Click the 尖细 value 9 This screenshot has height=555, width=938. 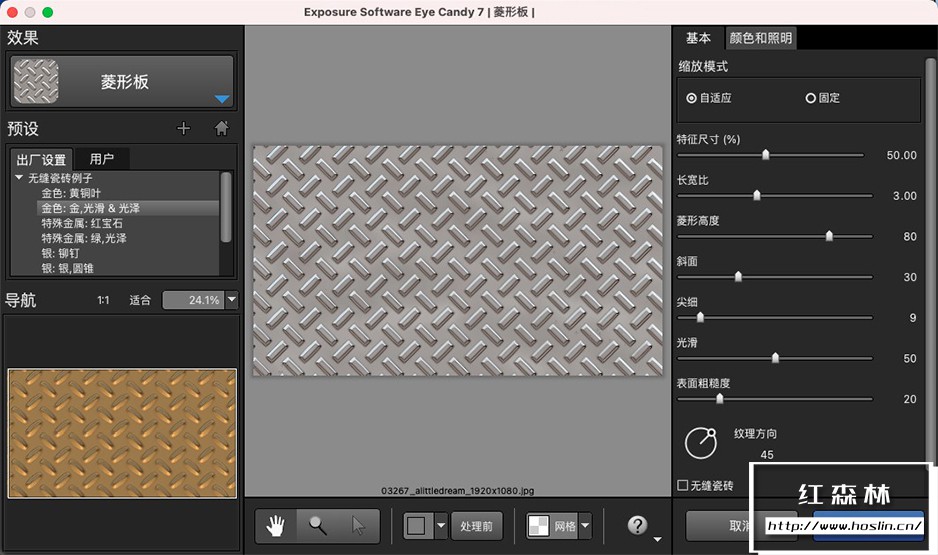pyautogui.click(x=913, y=318)
